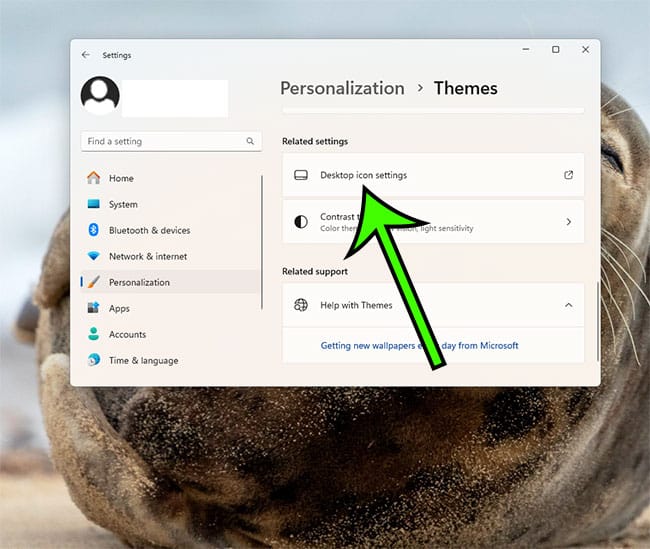Click the Home house icon in sidebar
Image resolution: width=650 pixels, height=549 pixels.
(x=94, y=178)
